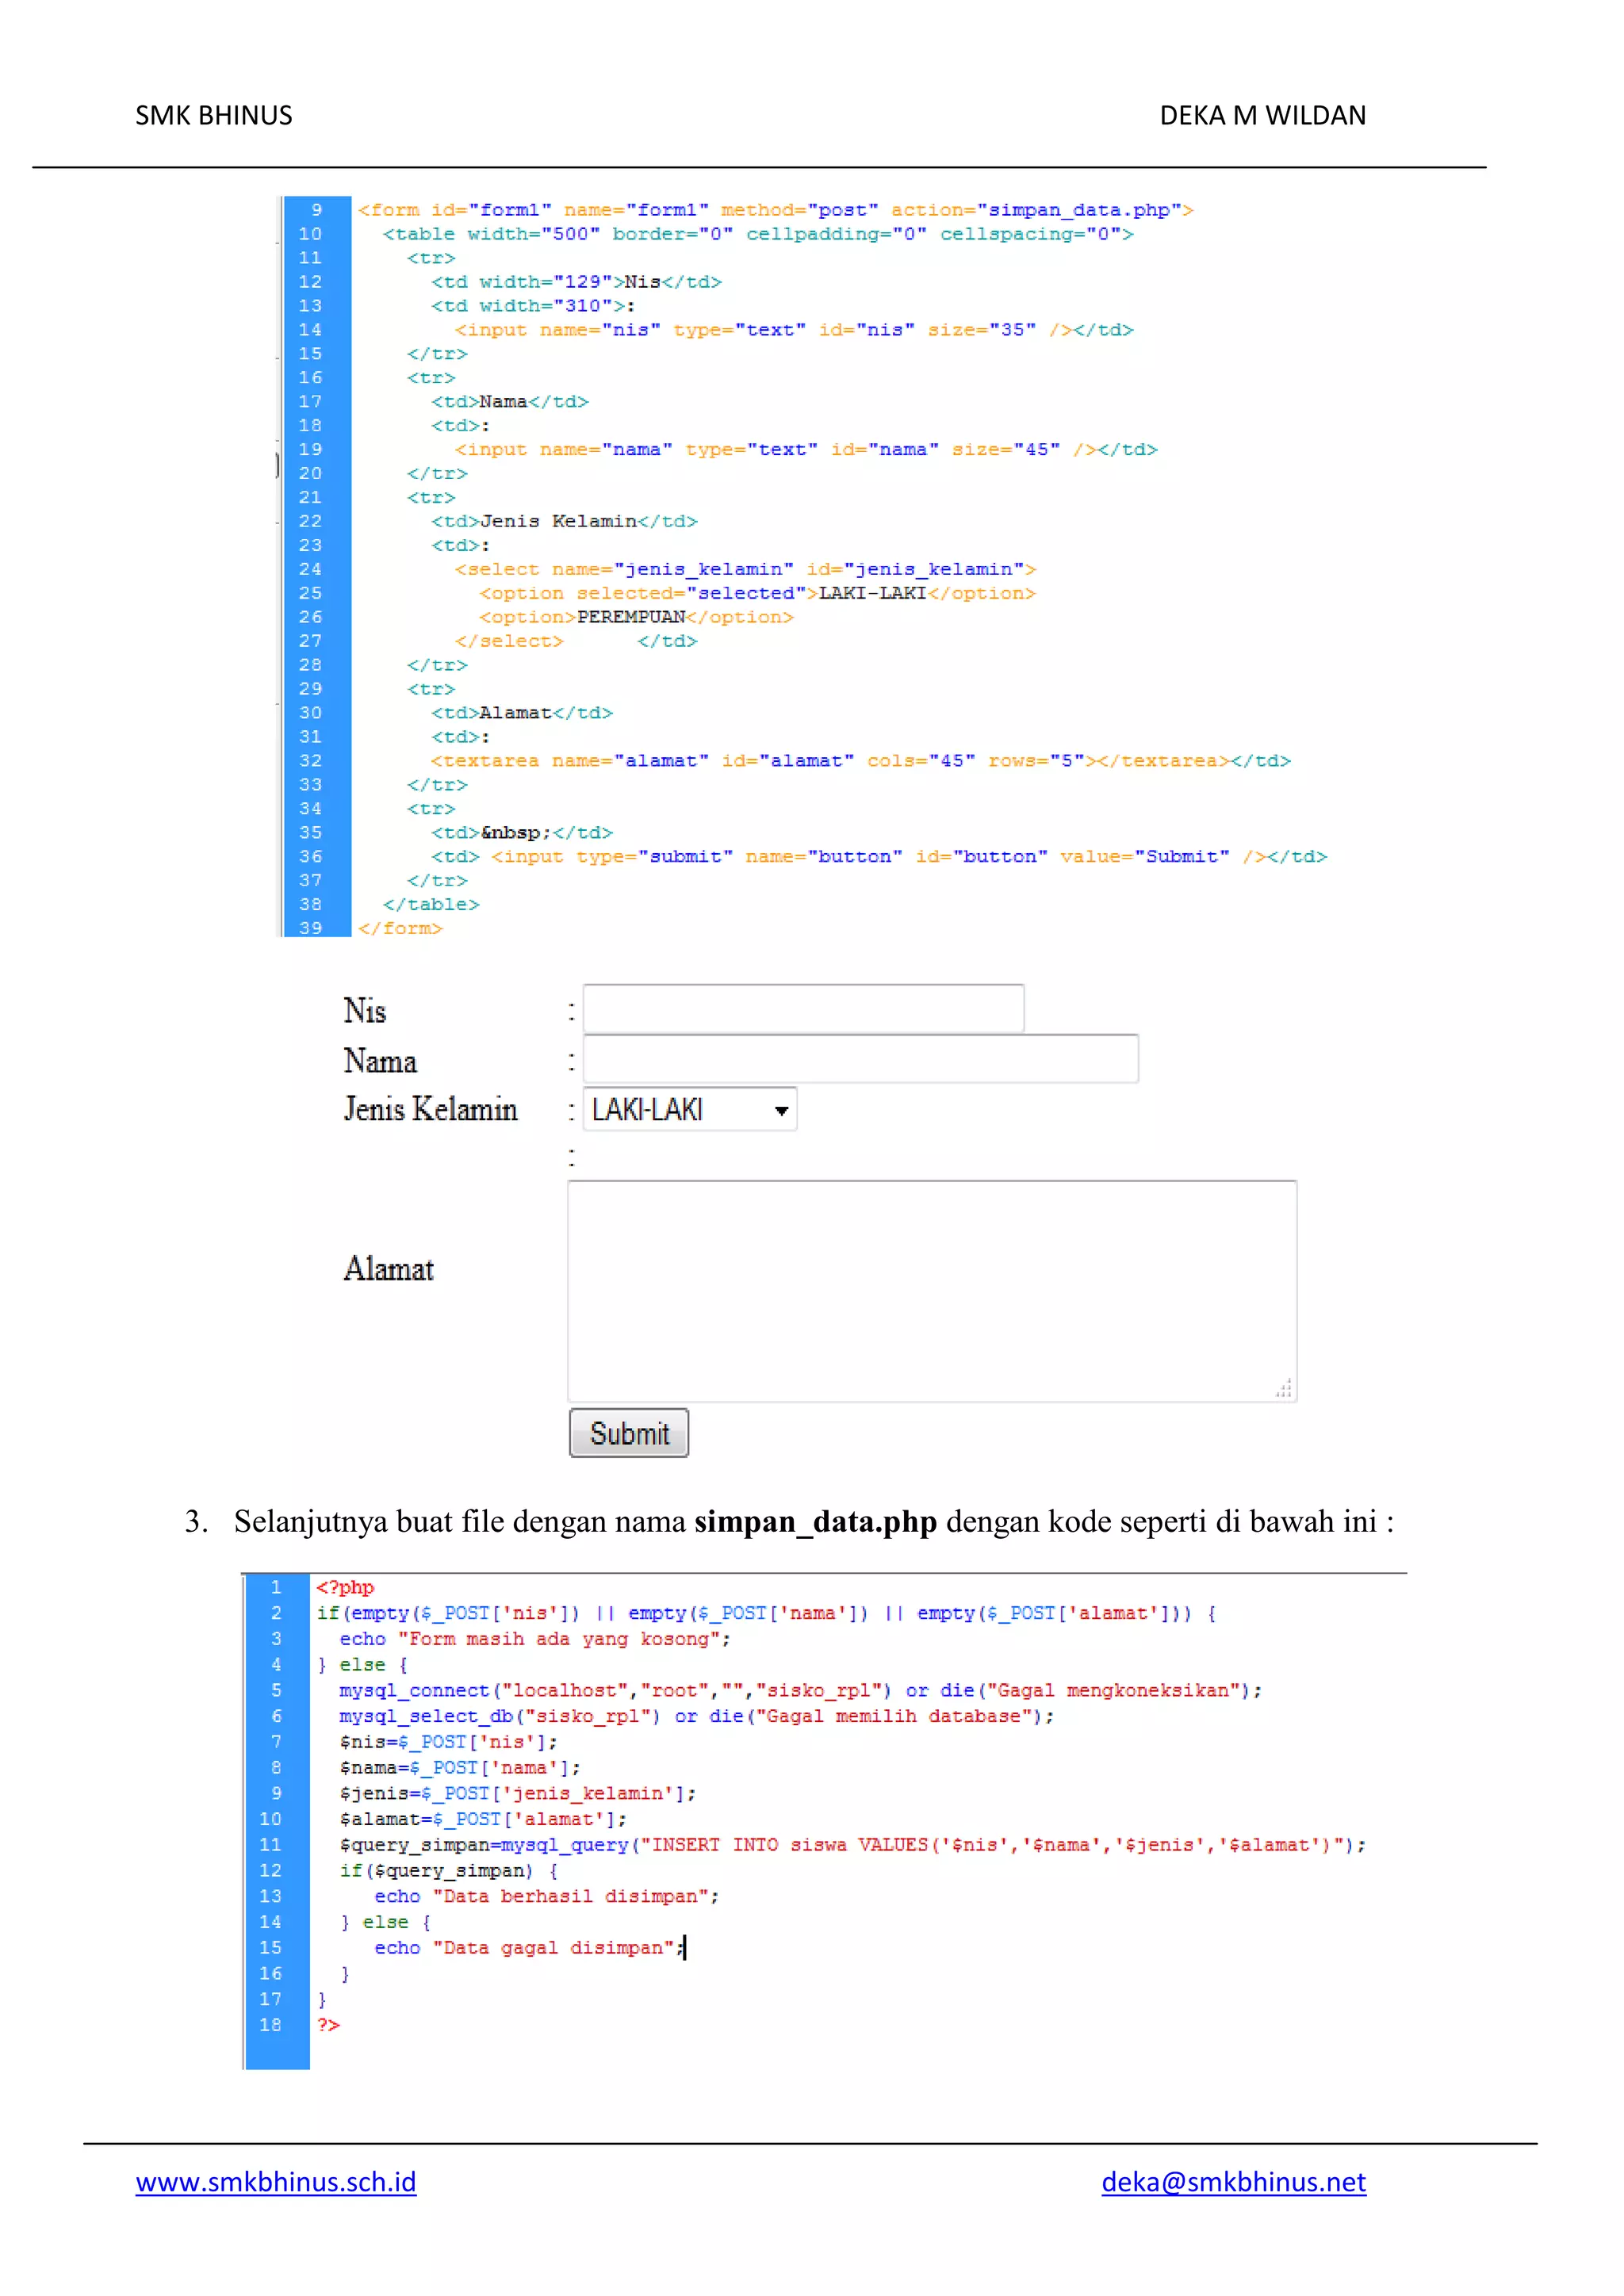Open the Jenis Kelamin LAKI-LAKI dropdown
Image resolution: width=1624 pixels, height=2296 pixels.
click(689, 1109)
